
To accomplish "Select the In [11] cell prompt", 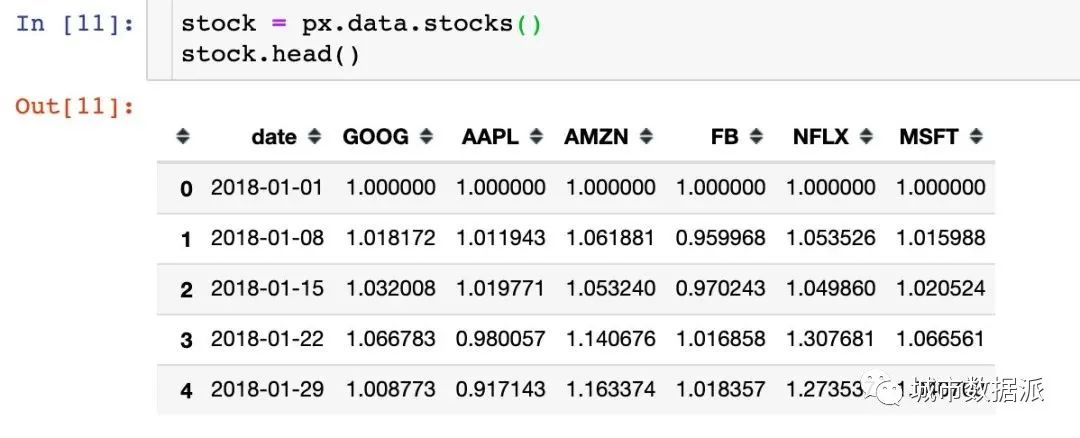I will pyautogui.click(x=75, y=23).
